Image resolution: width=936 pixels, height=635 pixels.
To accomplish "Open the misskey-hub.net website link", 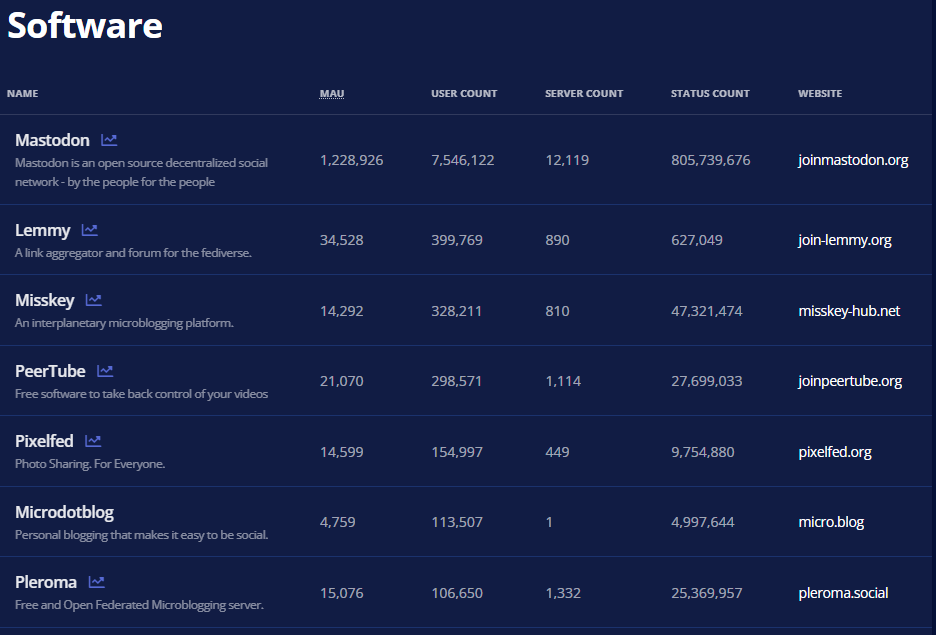I will coord(849,311).
